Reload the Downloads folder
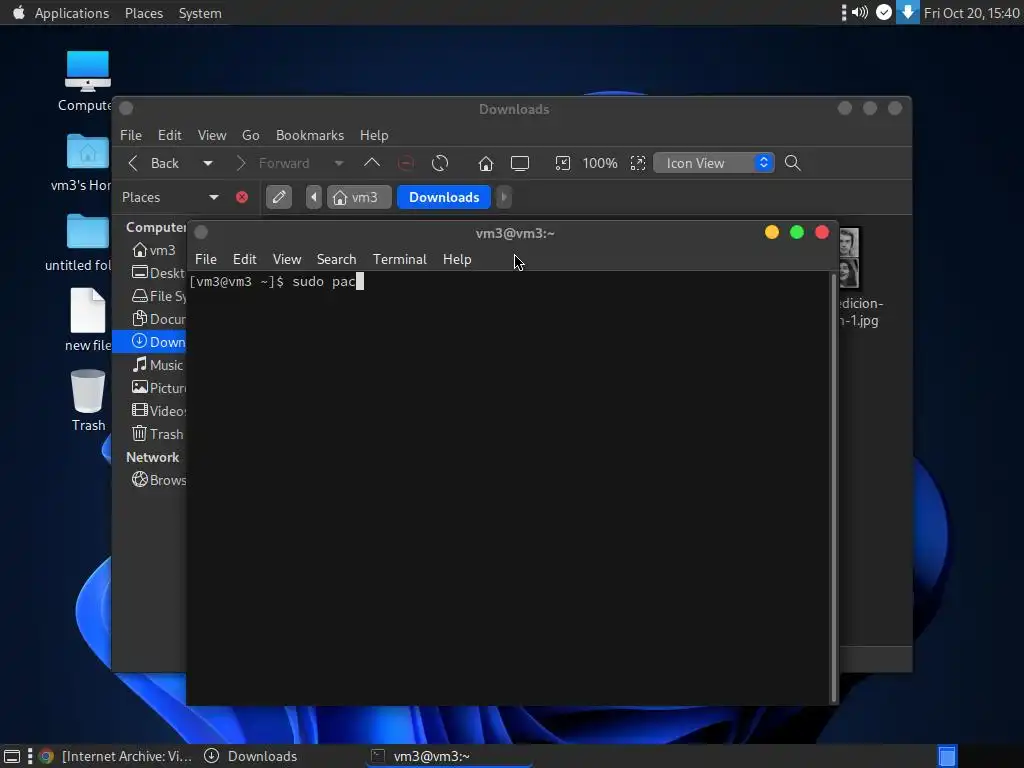1024x768 pixels. point(440,163)
